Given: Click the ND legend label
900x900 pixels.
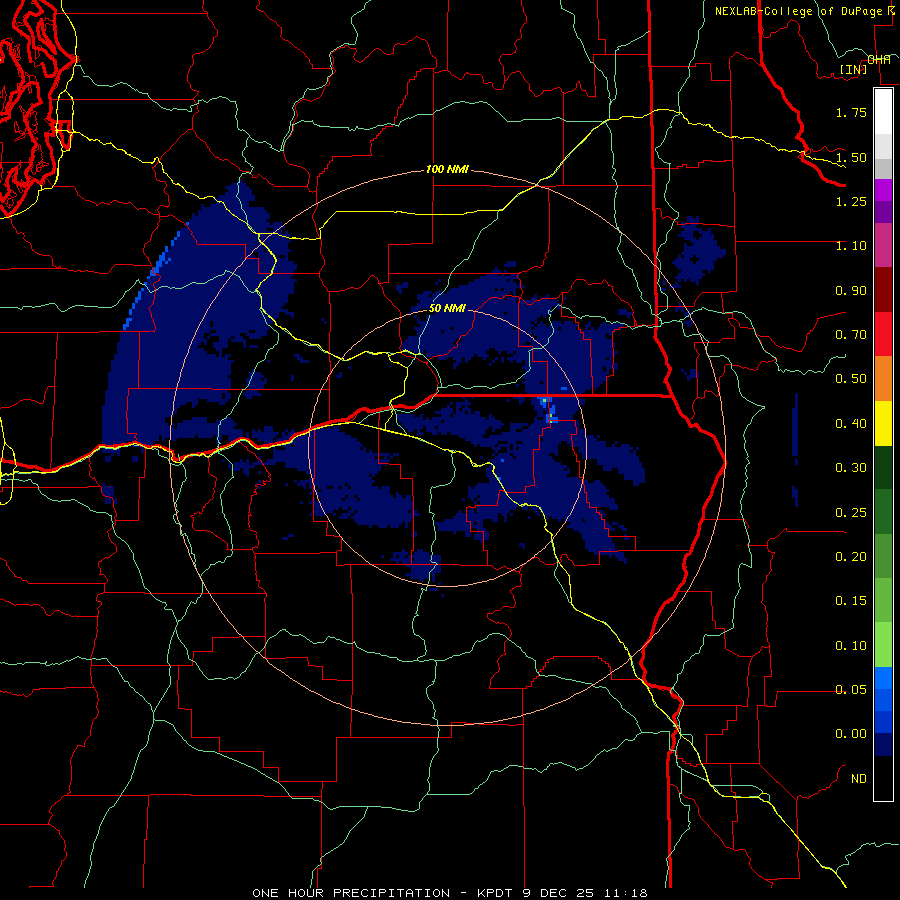Looking at the screenshot, I should click(859, 779).
